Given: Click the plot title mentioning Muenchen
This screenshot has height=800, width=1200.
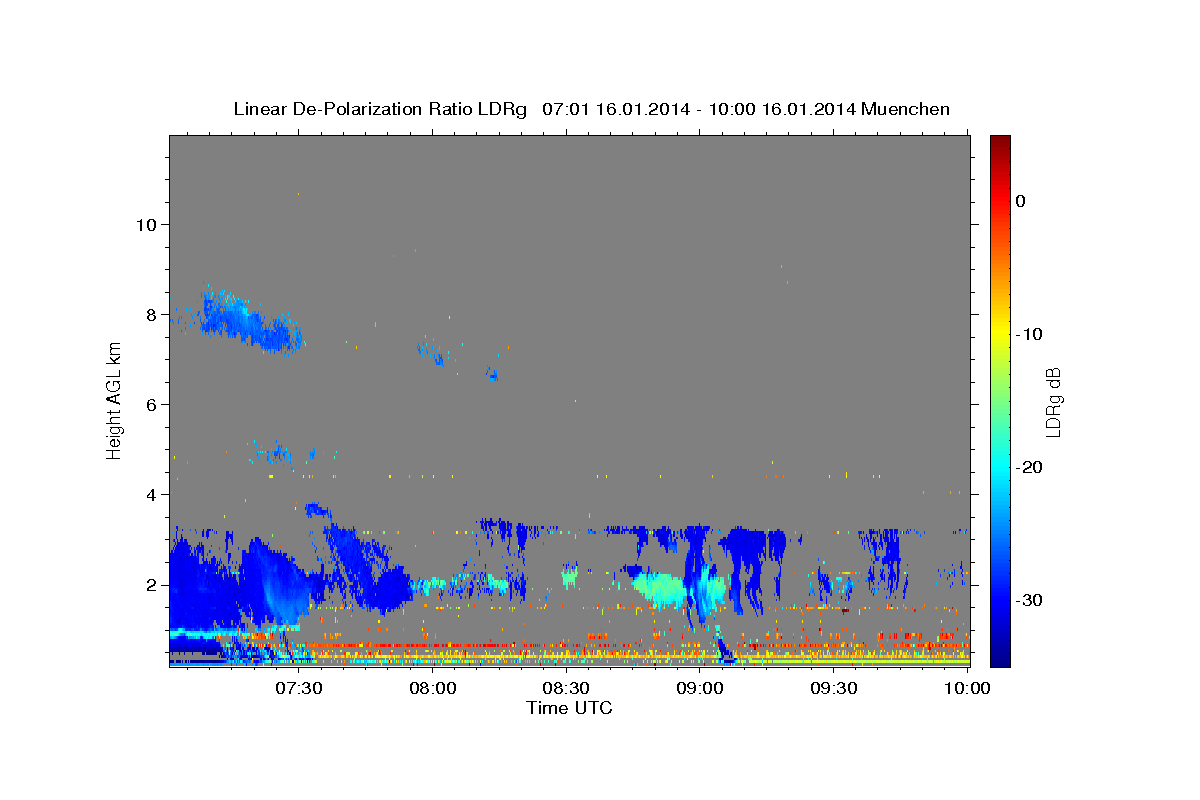Looking at the screenshot, I should 591,109.
